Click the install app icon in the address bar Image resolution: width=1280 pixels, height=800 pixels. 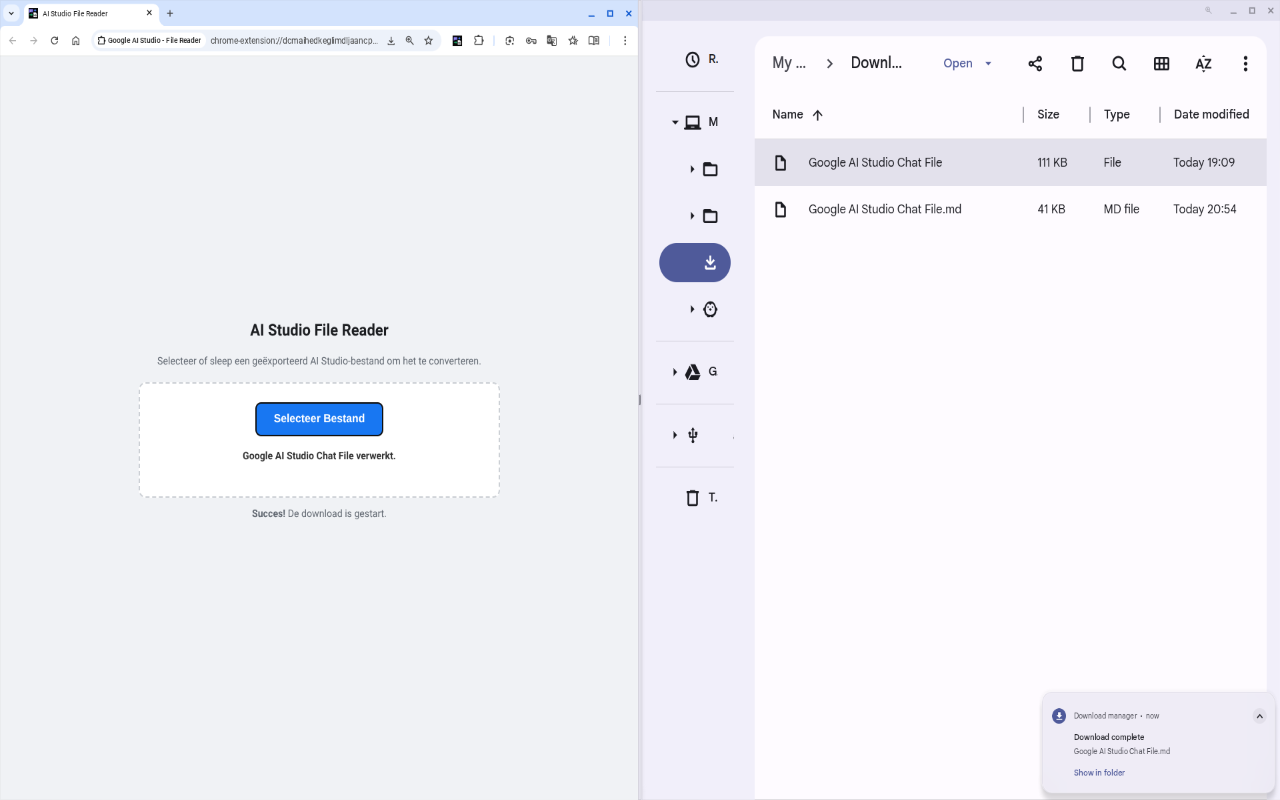point(391,41)
